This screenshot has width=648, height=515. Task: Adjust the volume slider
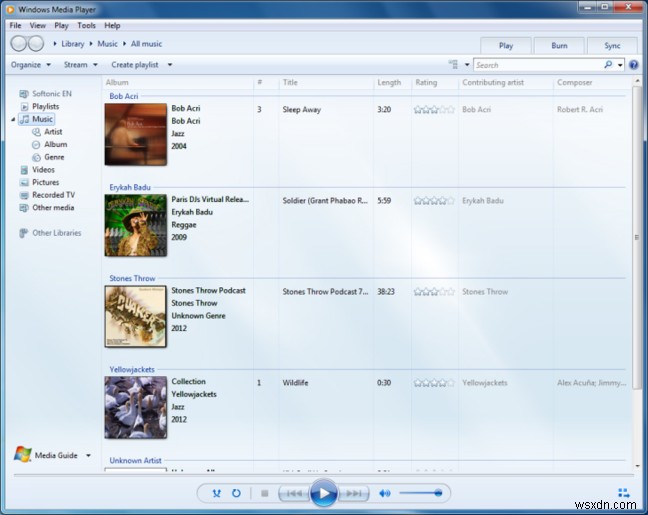click(420, 493)
